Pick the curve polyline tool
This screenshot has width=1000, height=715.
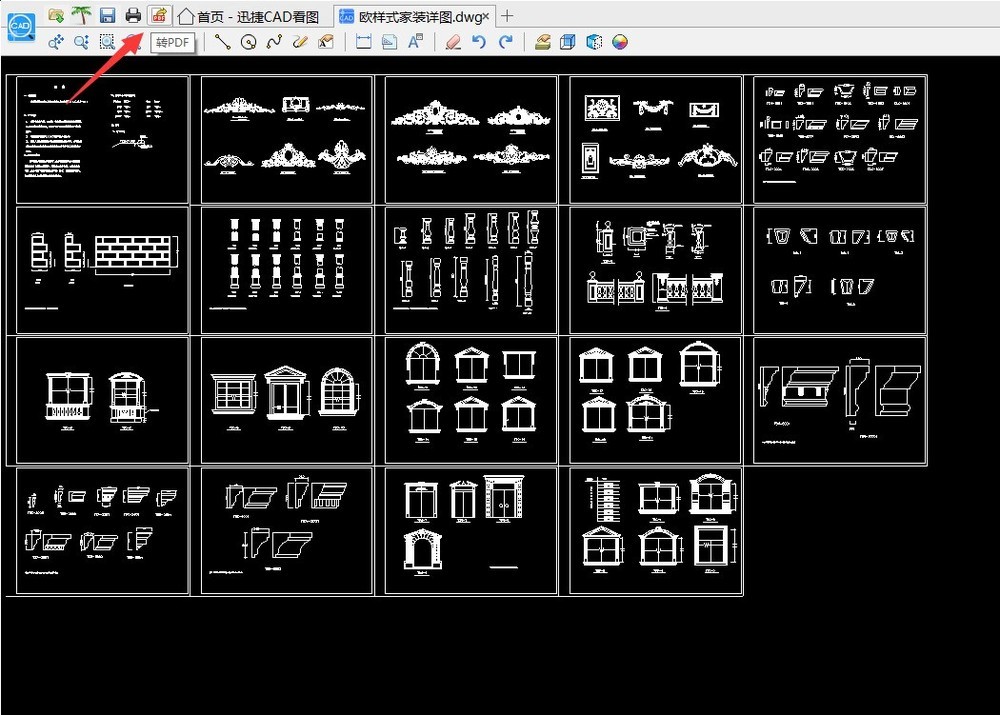click(x=274, y=42)
